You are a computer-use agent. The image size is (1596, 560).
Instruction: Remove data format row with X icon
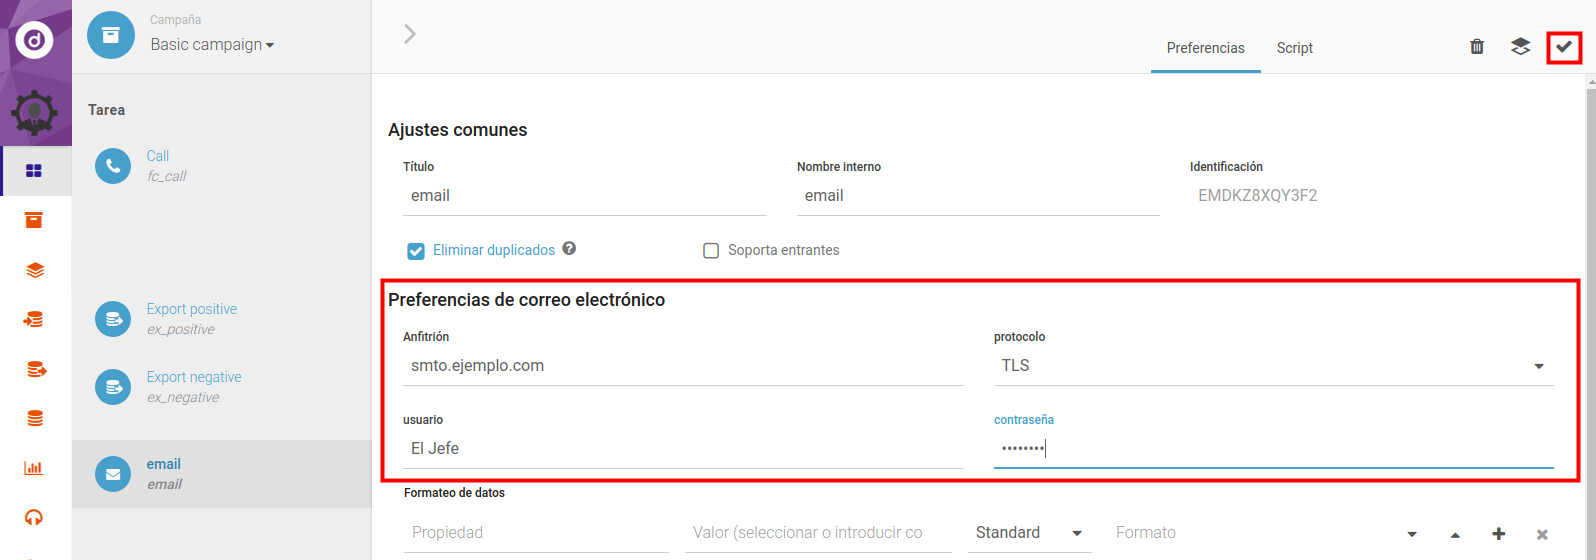[x=1542, y=535]
